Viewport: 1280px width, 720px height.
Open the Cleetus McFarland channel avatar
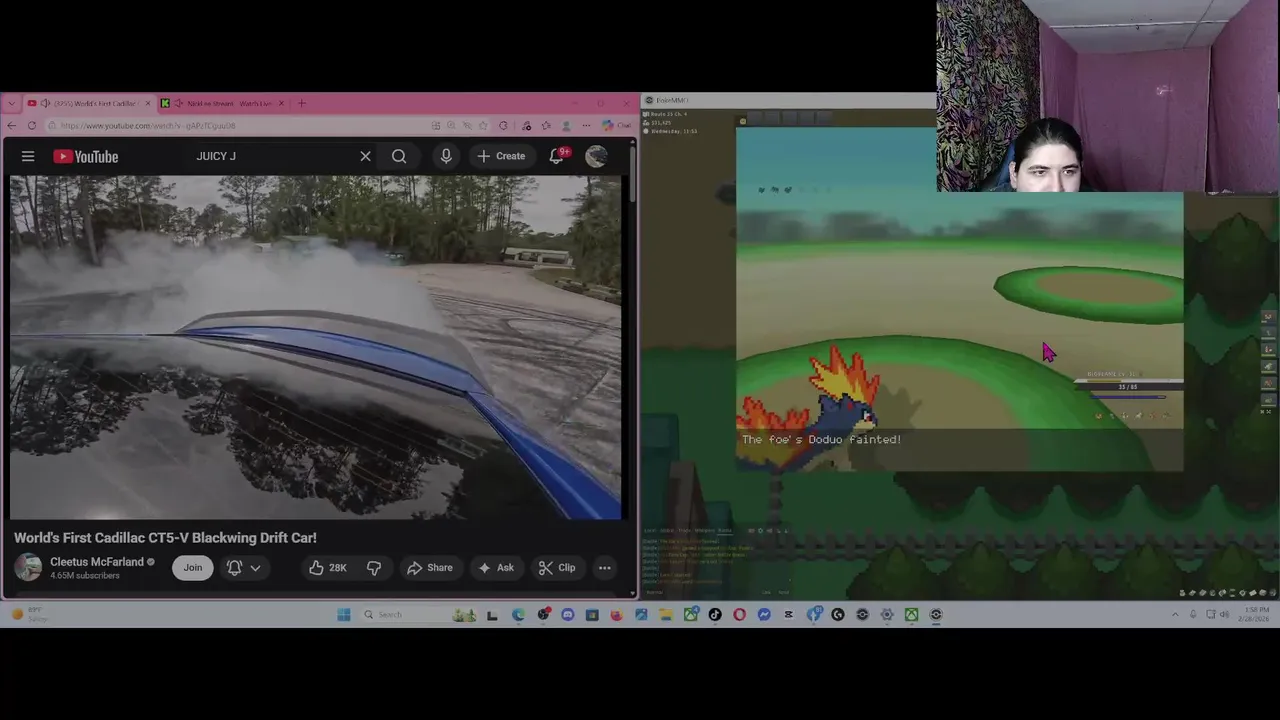click(x=28, y=567)
